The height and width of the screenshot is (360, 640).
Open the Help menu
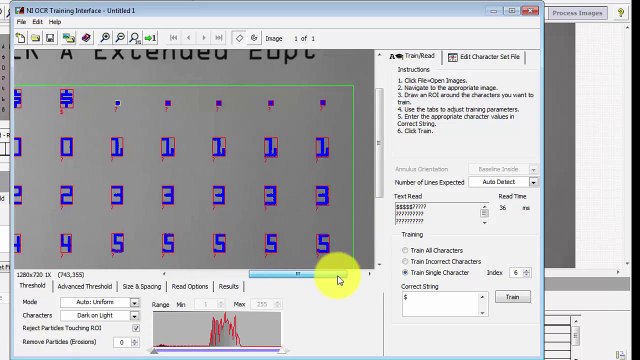[55, 22]
